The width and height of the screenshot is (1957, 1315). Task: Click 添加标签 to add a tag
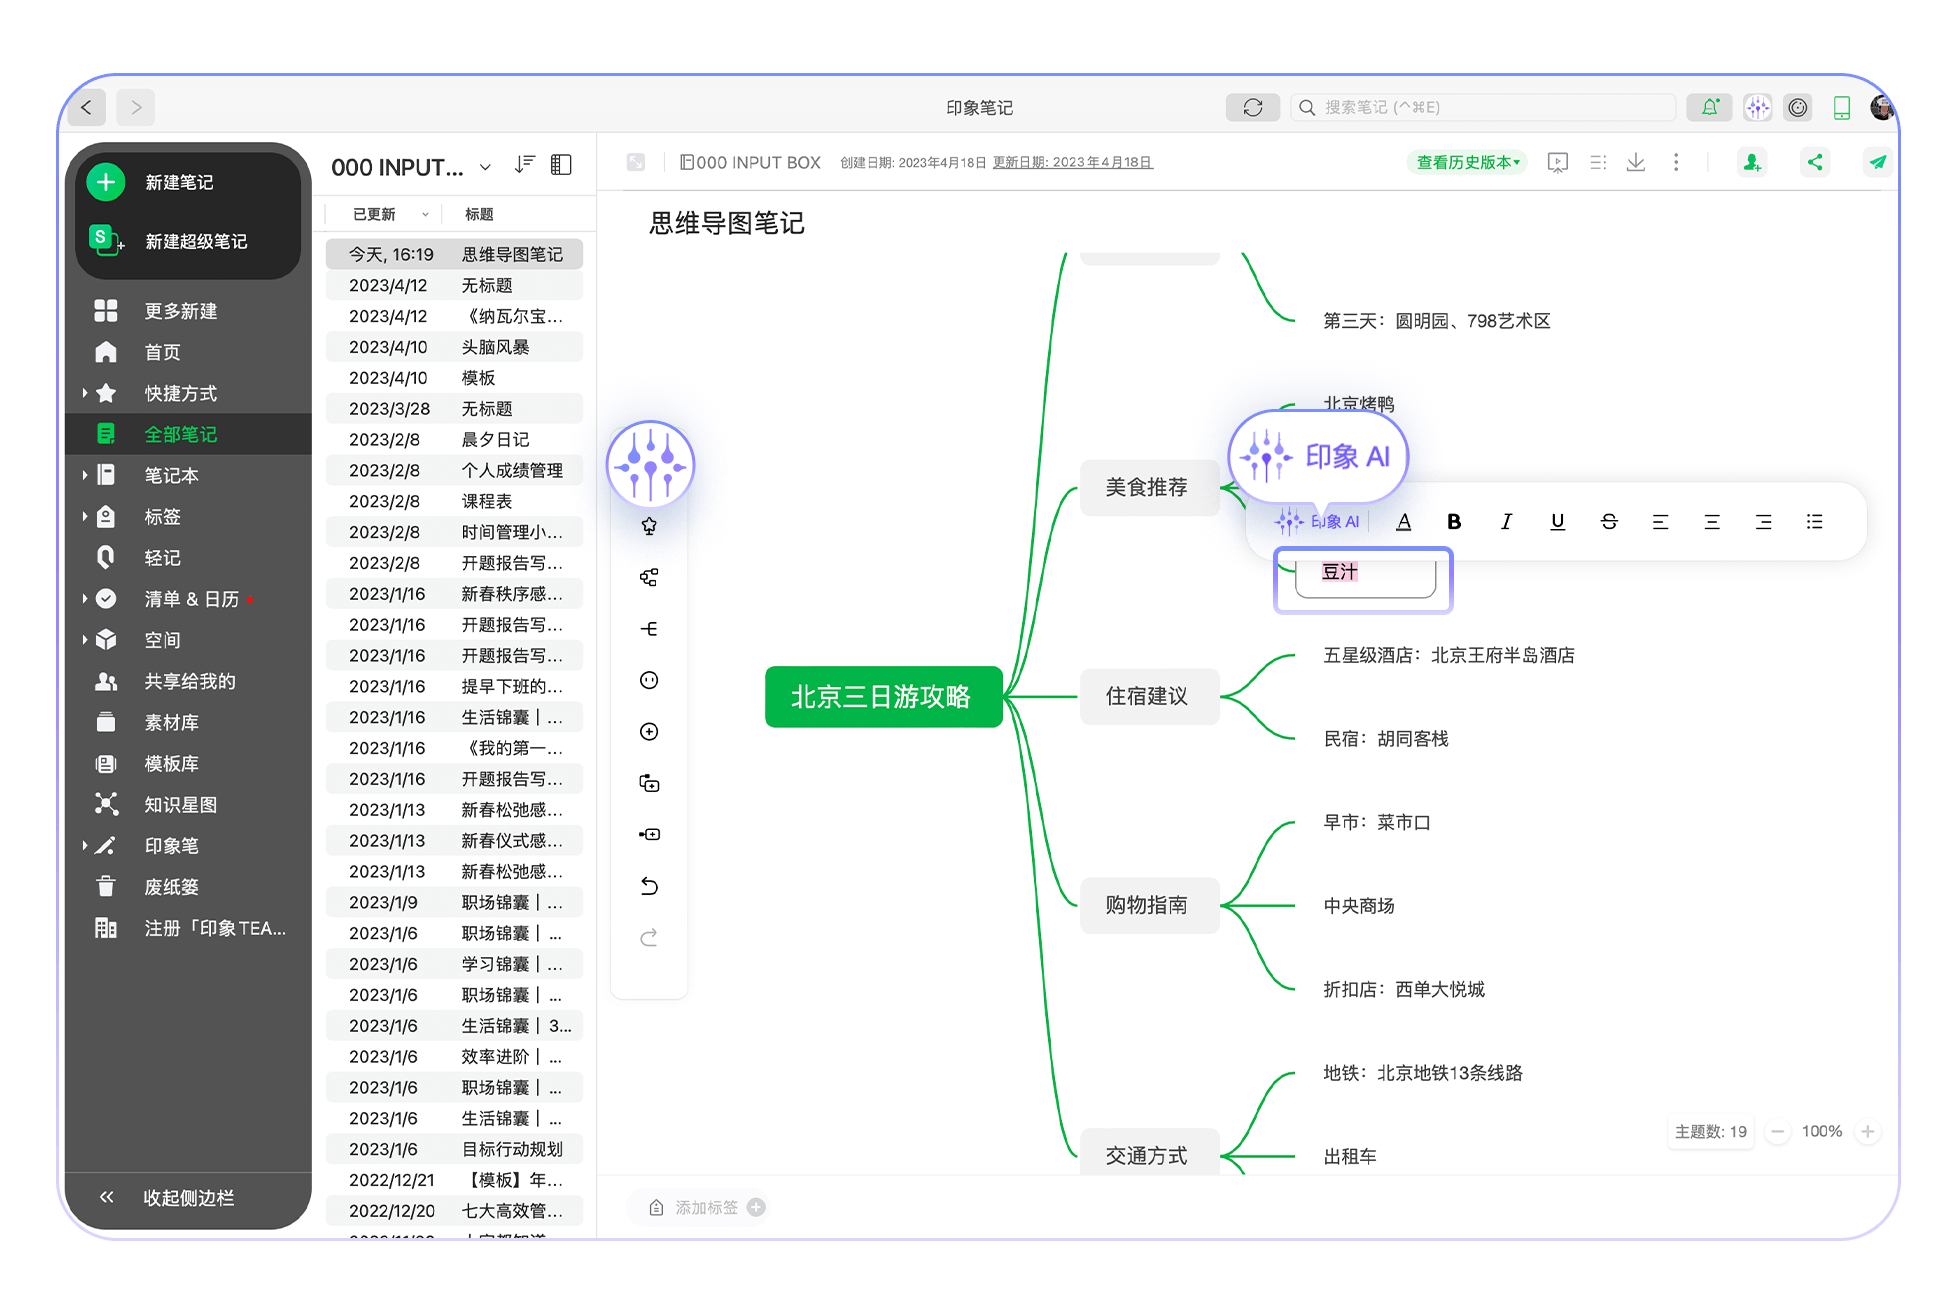coord(706,1207)
